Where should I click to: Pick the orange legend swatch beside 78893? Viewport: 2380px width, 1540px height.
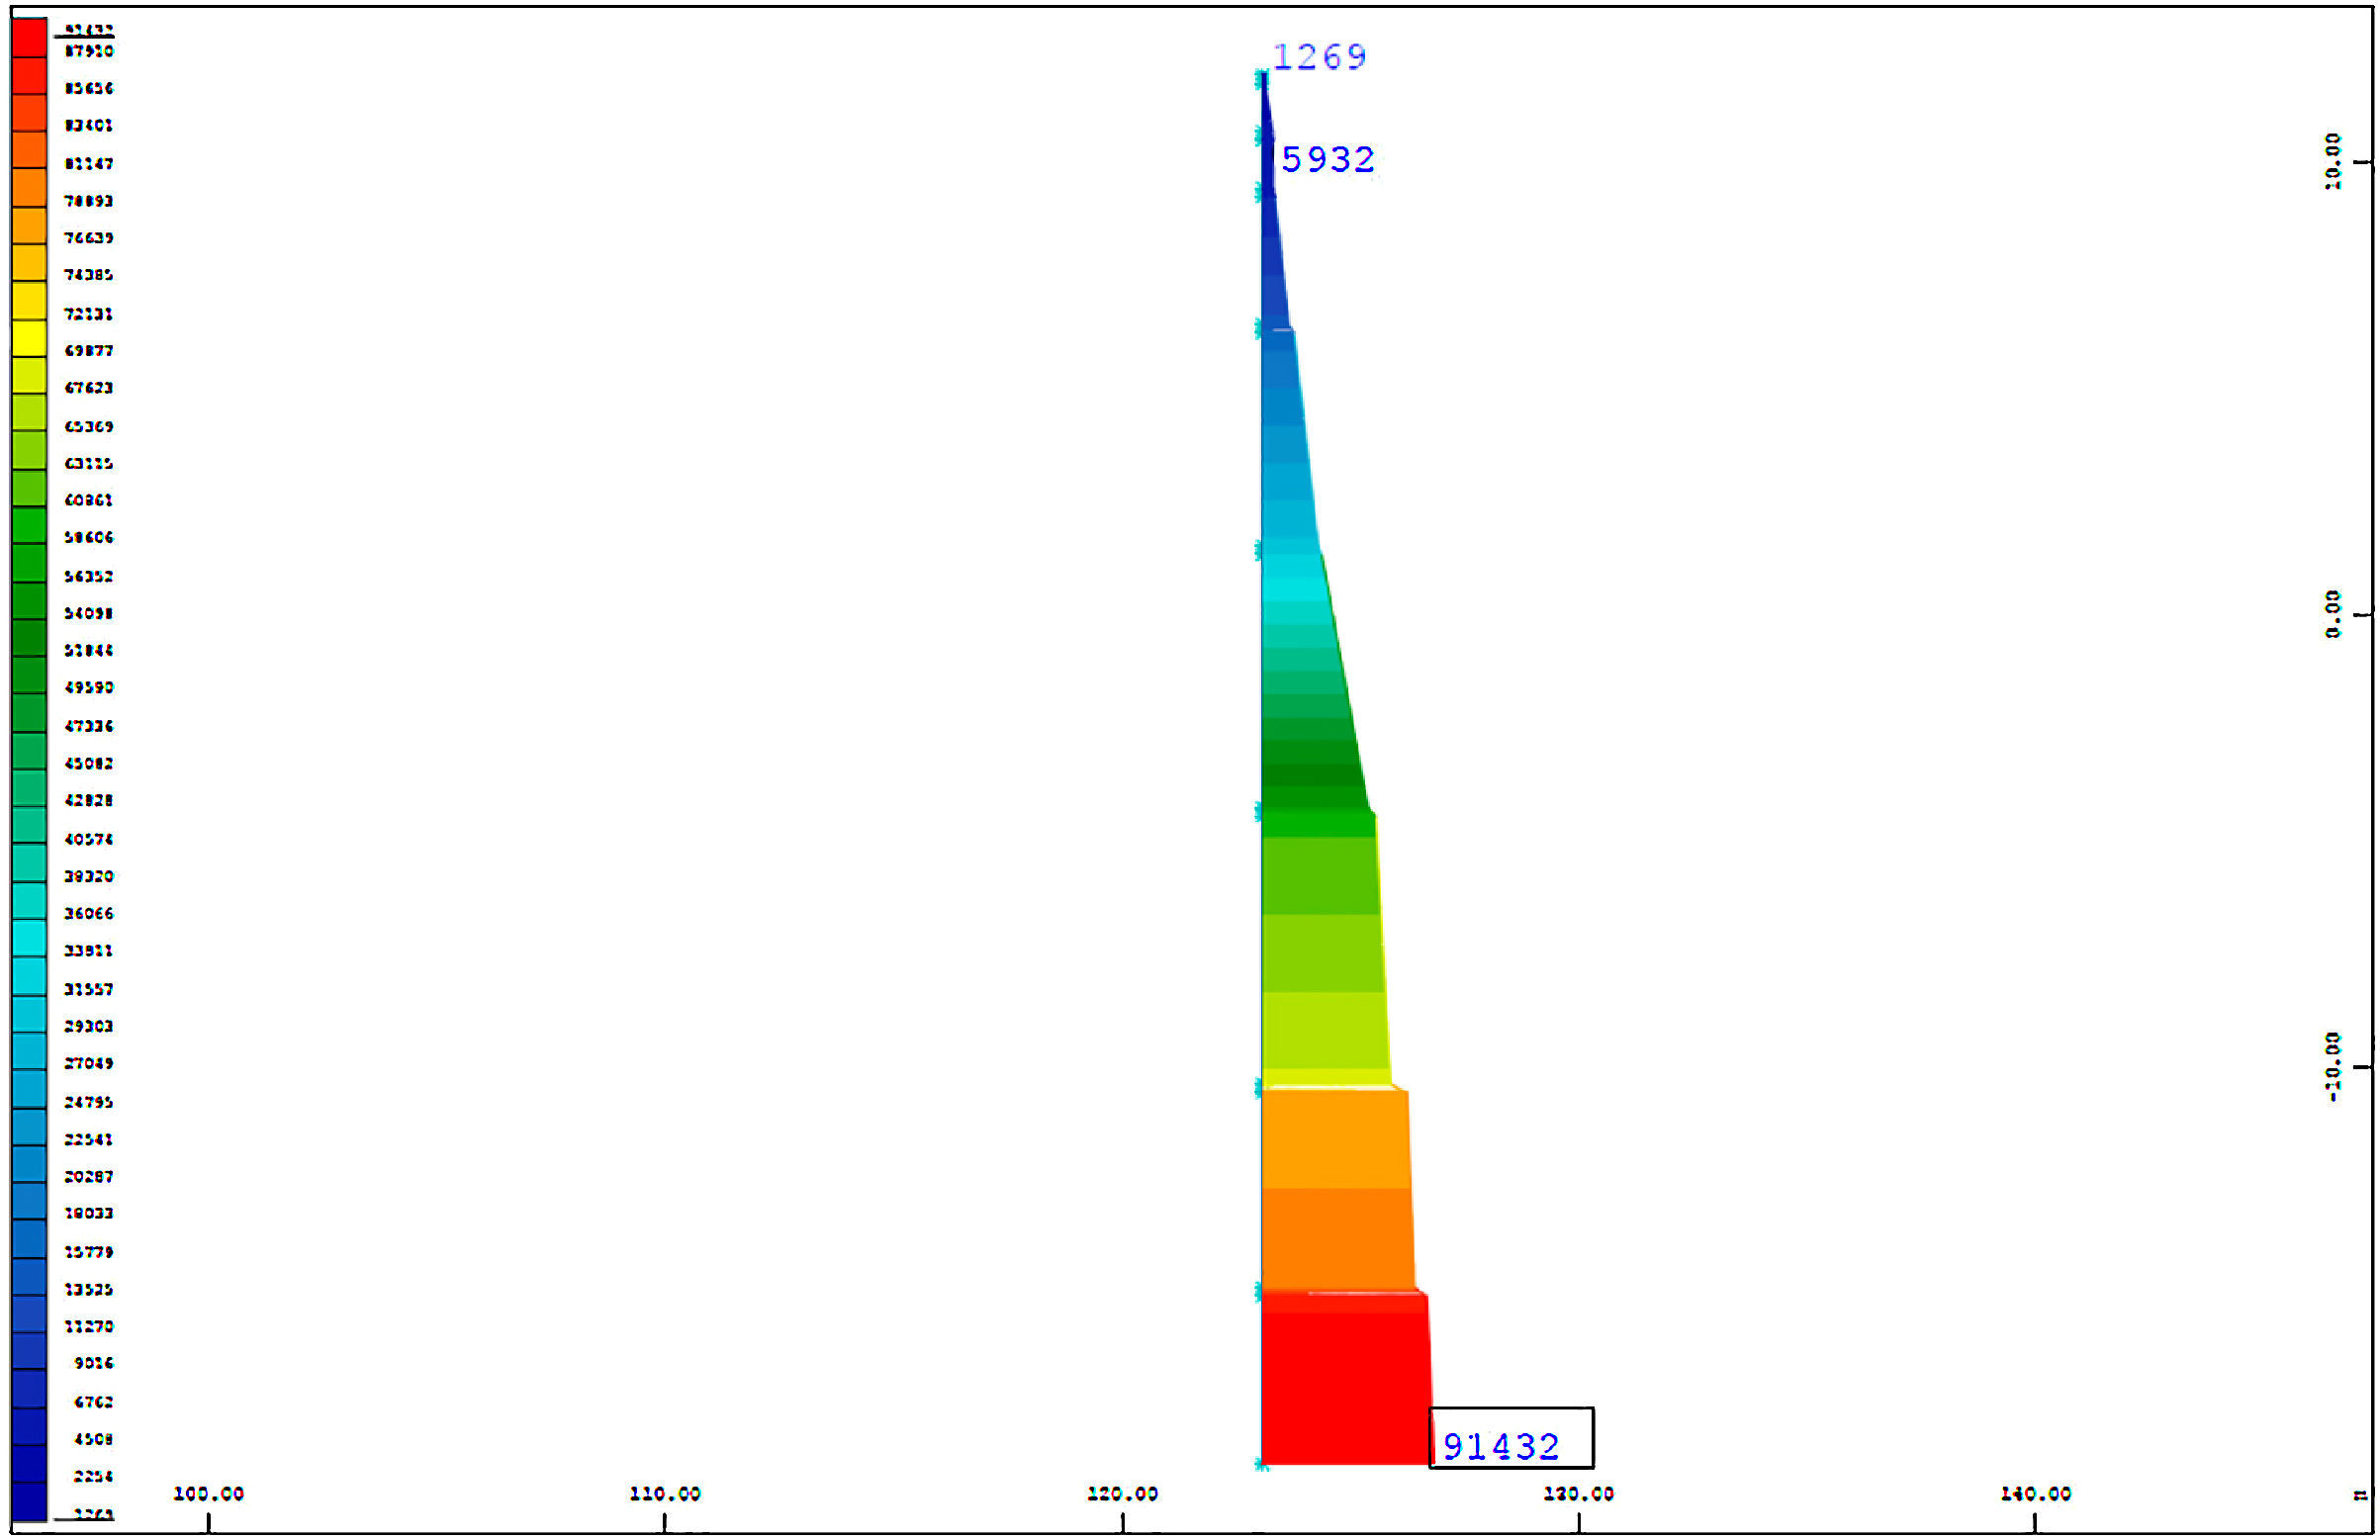pyautogui.click(x=29, y=188)
